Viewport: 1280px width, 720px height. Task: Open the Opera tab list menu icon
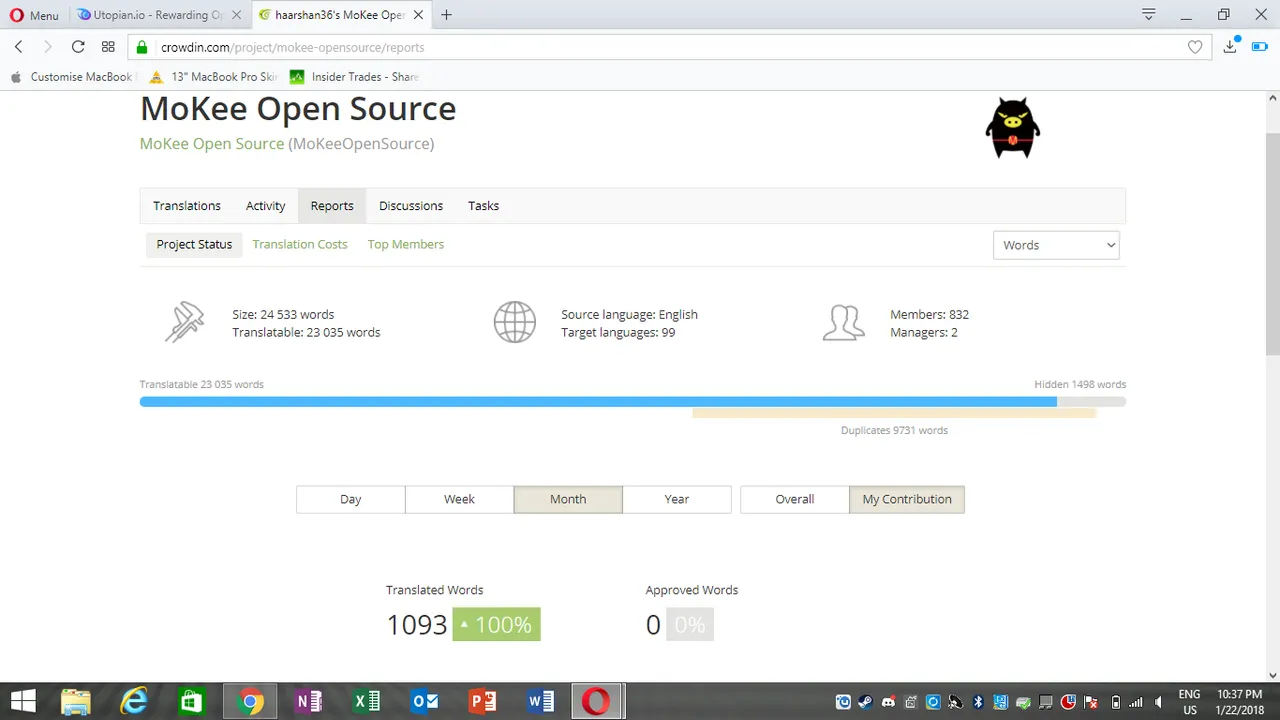click(x=1149, y=15)
